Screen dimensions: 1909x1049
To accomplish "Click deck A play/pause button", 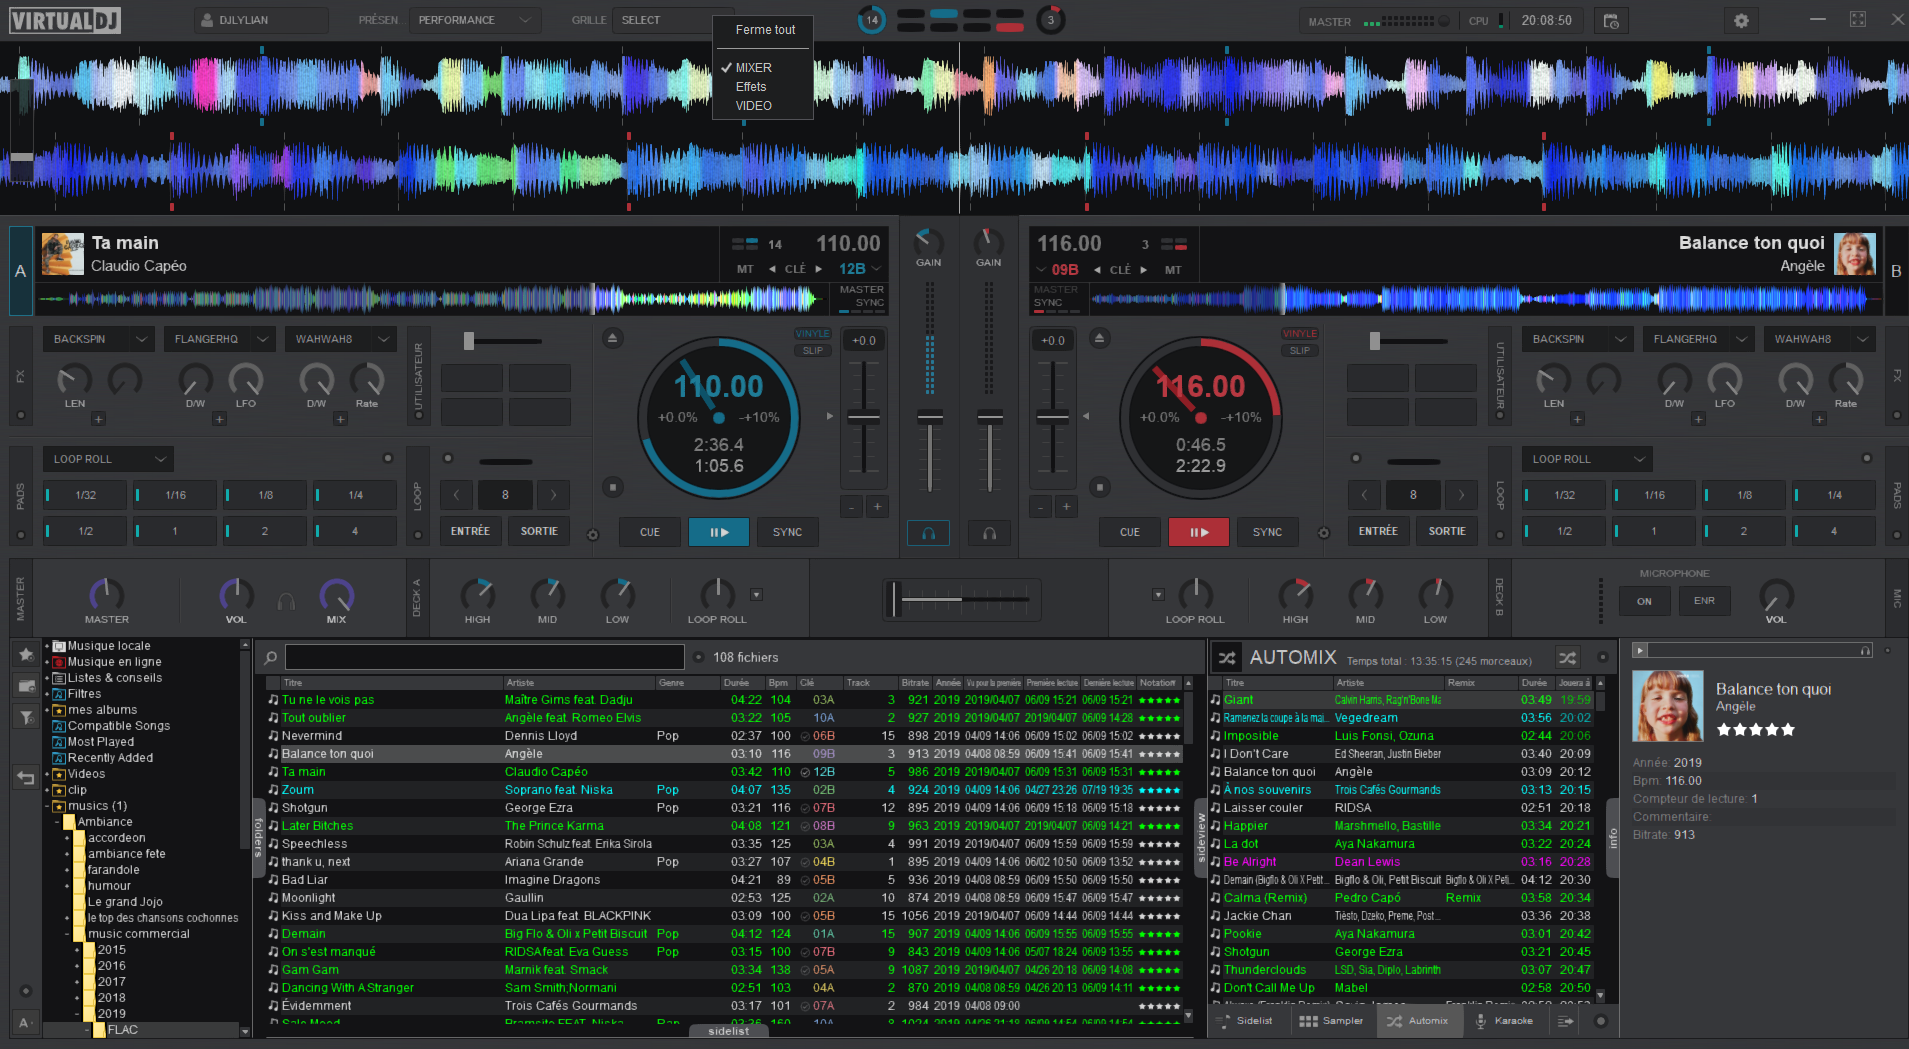I will tap(719, 532).
